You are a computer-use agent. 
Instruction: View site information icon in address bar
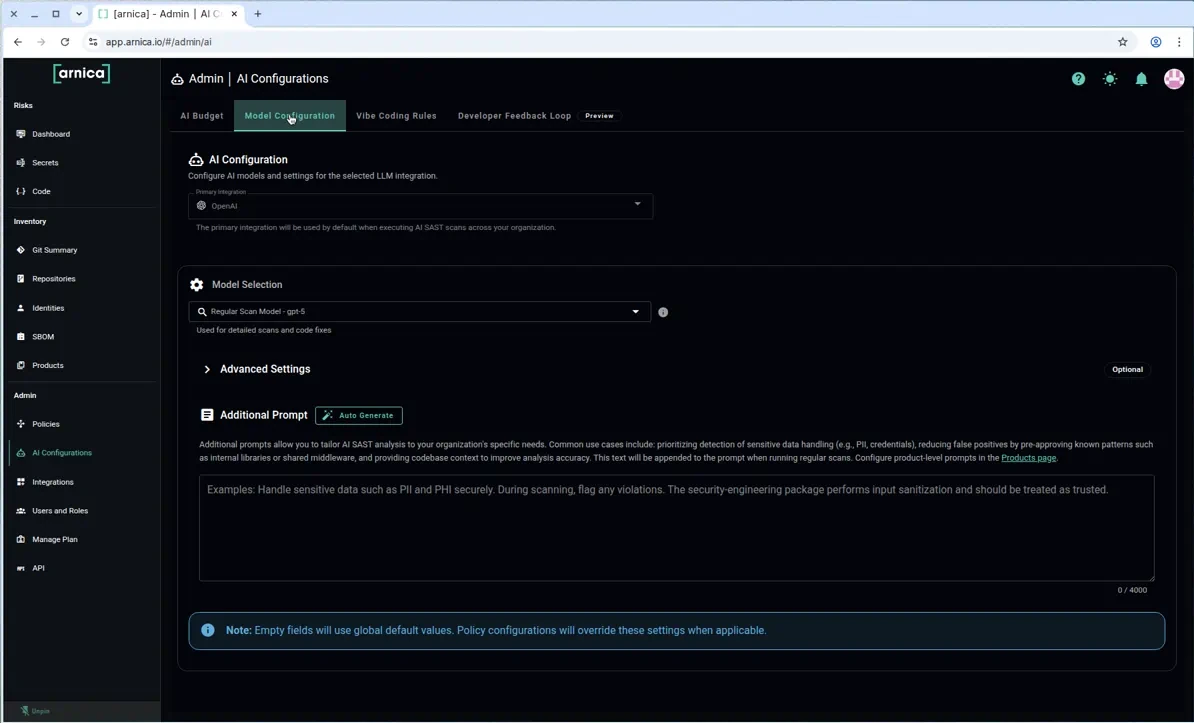coord(93,42)
